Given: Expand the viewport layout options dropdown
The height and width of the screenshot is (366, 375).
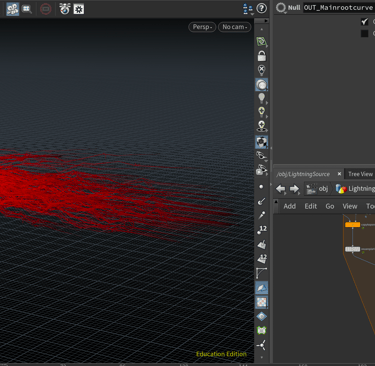Looking at the screenshot, I should pyautogui.click(x=248, y=9).
